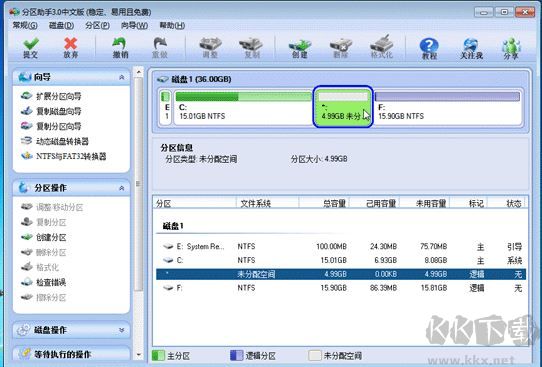The height and width of the screenshot is (367, 542).
Task: Select the small E: partition block
Action: pos(166,107)
